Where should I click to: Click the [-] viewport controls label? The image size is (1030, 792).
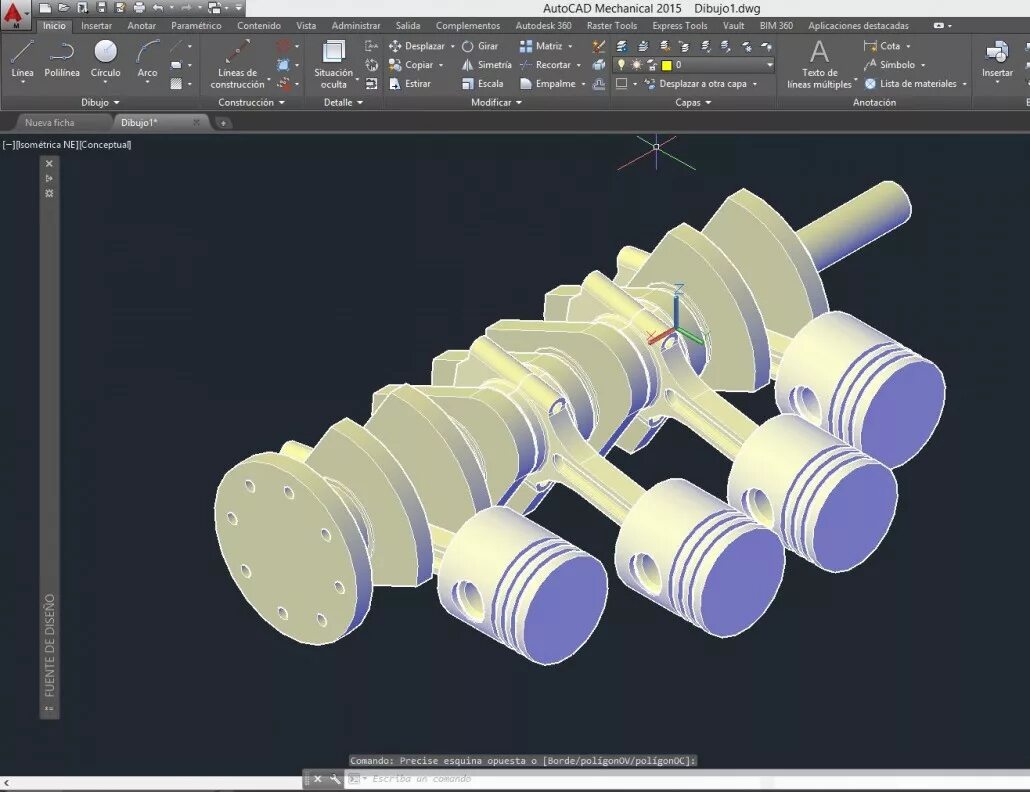(x=9, y=144)
